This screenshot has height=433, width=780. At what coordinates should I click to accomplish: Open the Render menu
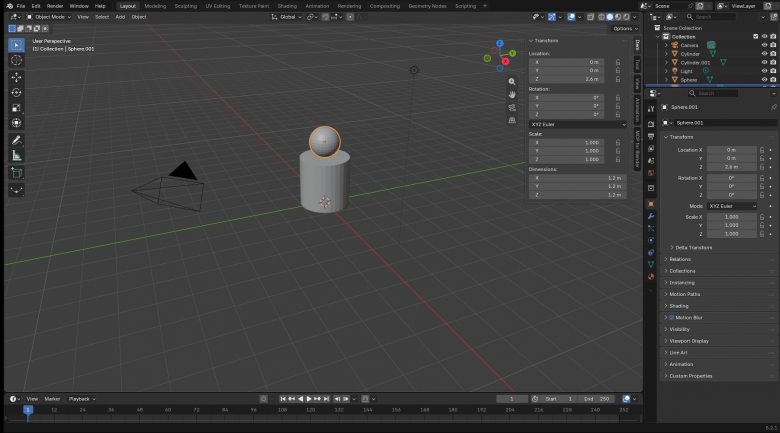pos(55,6)
